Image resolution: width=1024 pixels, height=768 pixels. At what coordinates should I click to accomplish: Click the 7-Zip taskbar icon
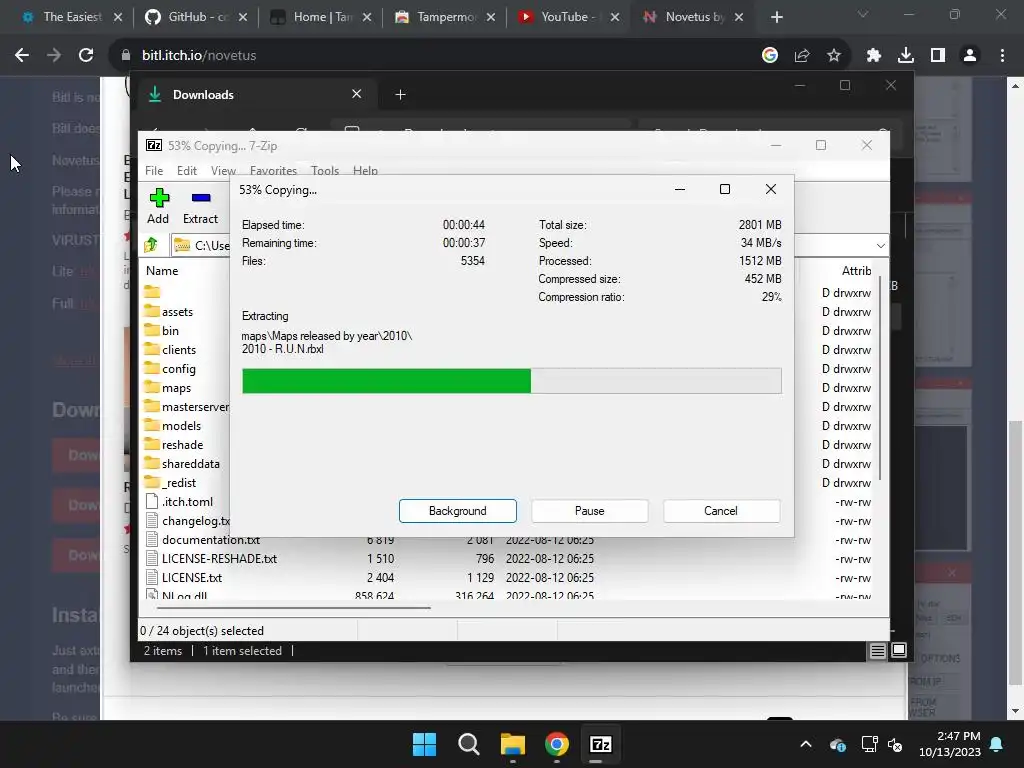(x=600, y=744)
